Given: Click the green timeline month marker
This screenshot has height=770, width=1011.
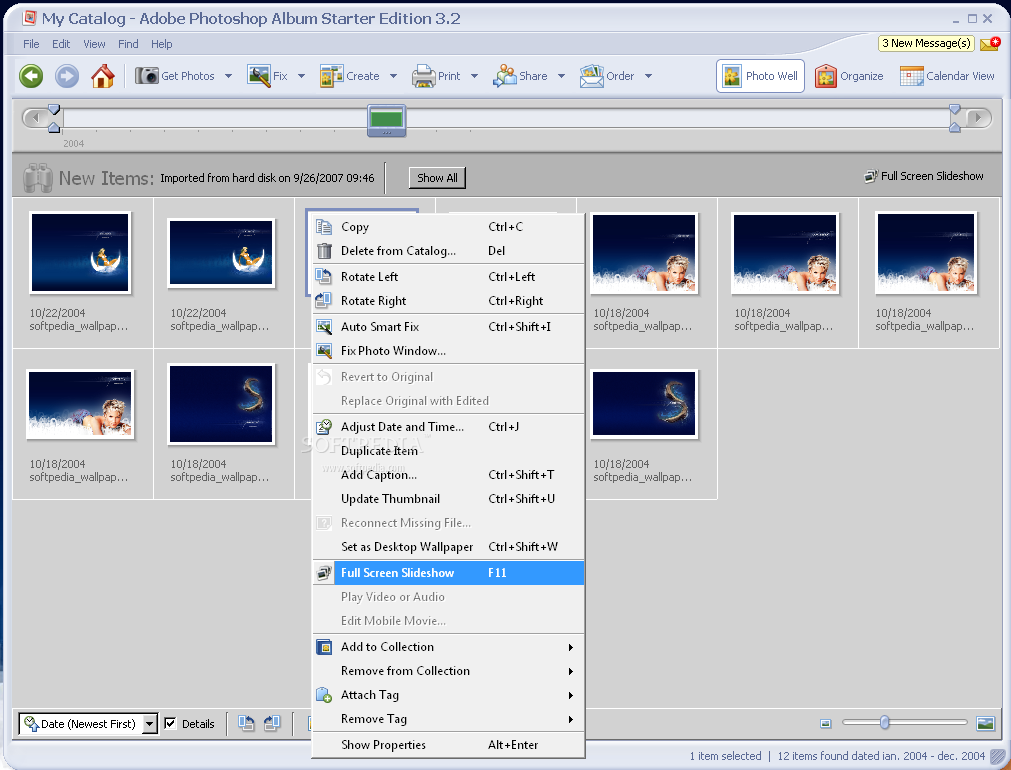Looking at the screenshot, I should coord(386,120).
